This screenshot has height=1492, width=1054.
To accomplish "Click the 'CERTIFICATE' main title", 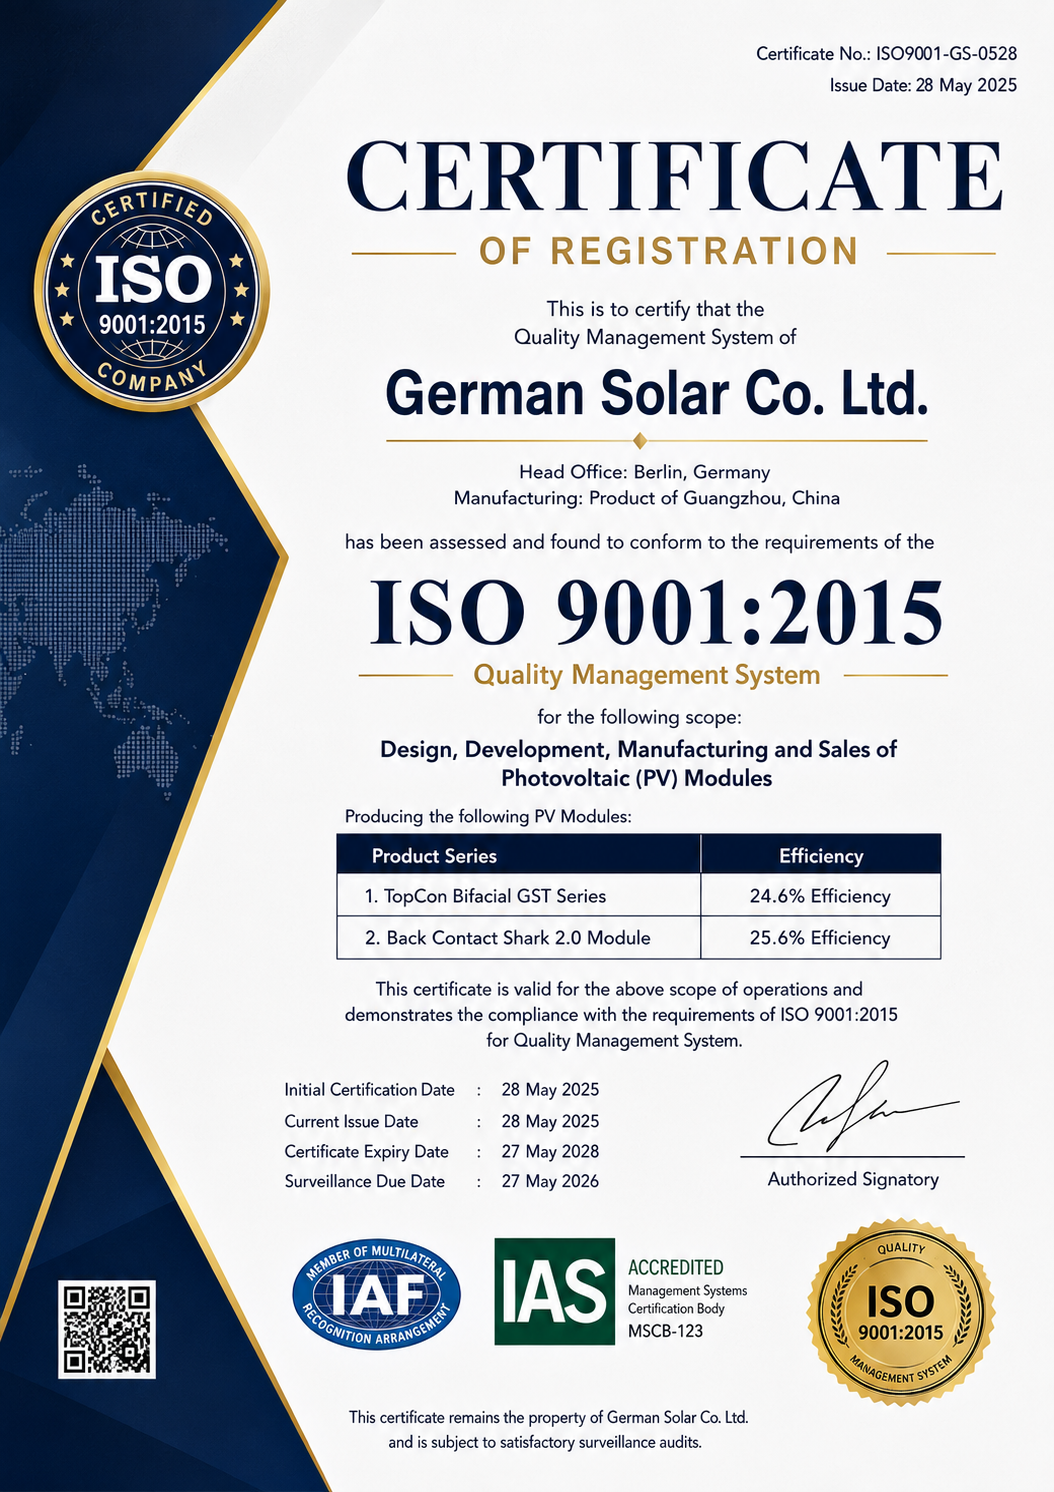I will [x=674, y=175].
